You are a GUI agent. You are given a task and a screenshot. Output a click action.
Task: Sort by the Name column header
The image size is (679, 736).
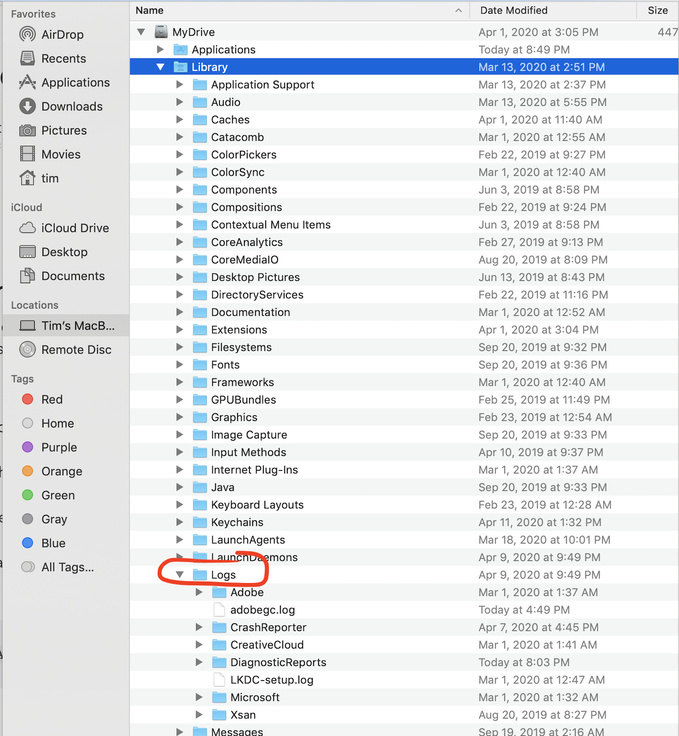click(150, 10)
